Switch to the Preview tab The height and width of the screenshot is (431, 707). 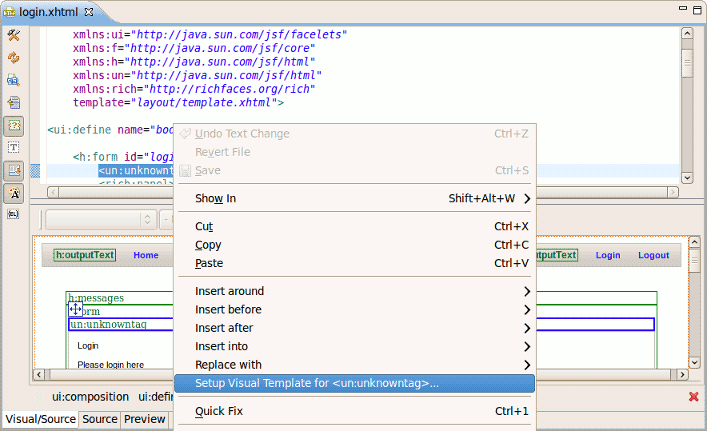(x=144, y=420)
